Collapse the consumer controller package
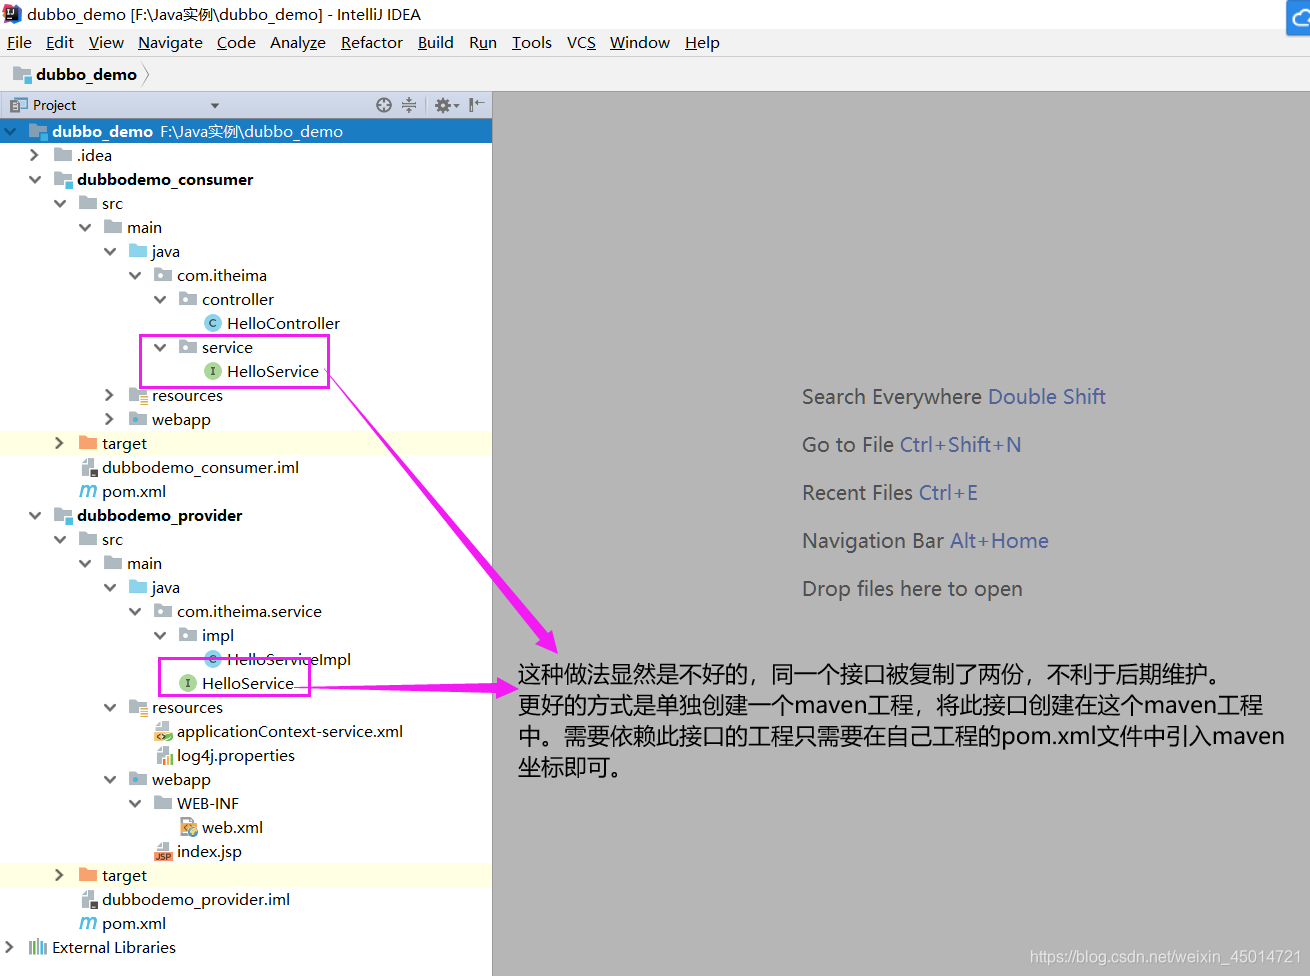Viewport: 1310px width, 976px height. [x=160, y=299]
